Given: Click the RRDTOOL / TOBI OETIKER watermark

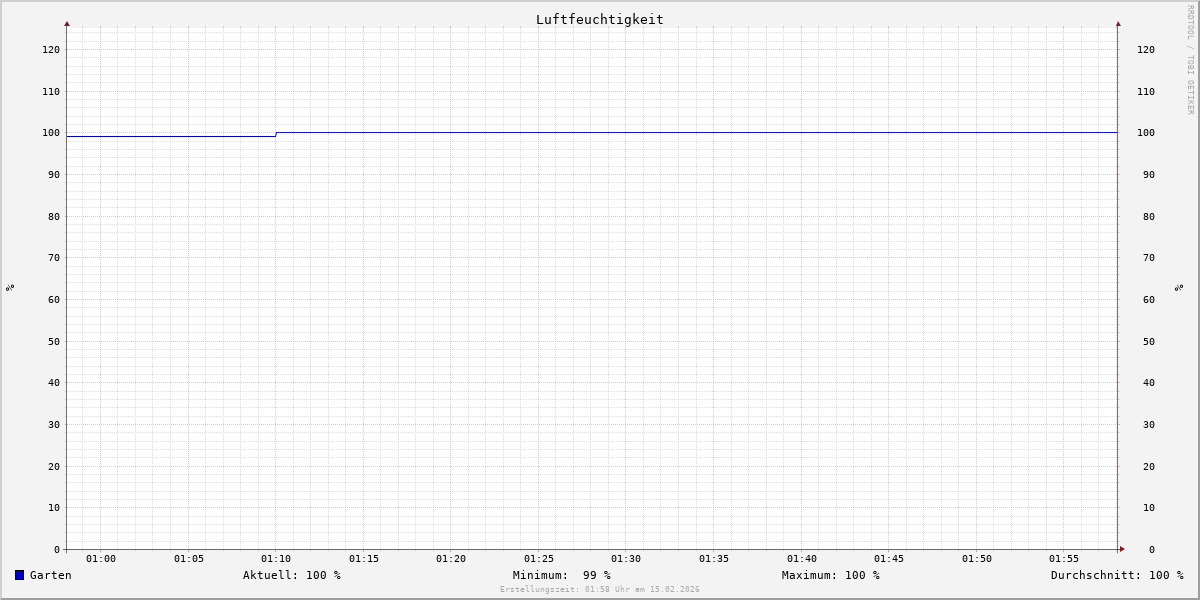Looking at the screenshot, I should (1190, 60).
